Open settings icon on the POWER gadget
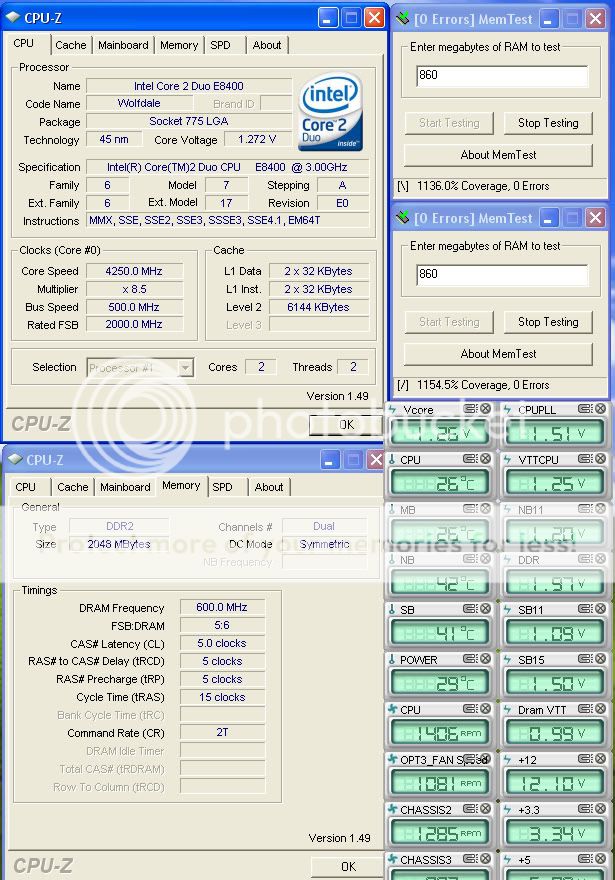The width and height of the screenshot is (615, 880). (x=470, y=658)
